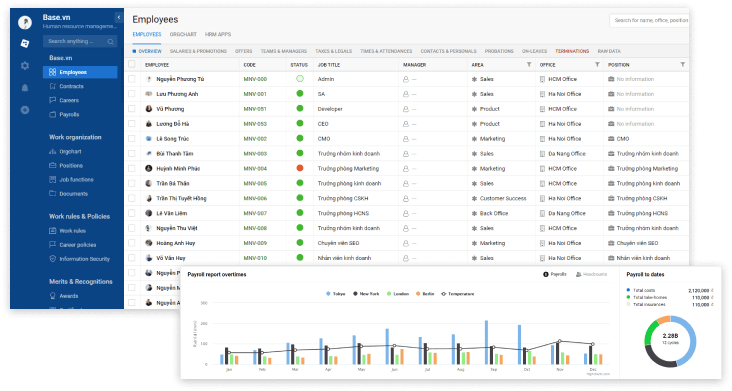Open the notifications bell icon

(x=25, y=88)
